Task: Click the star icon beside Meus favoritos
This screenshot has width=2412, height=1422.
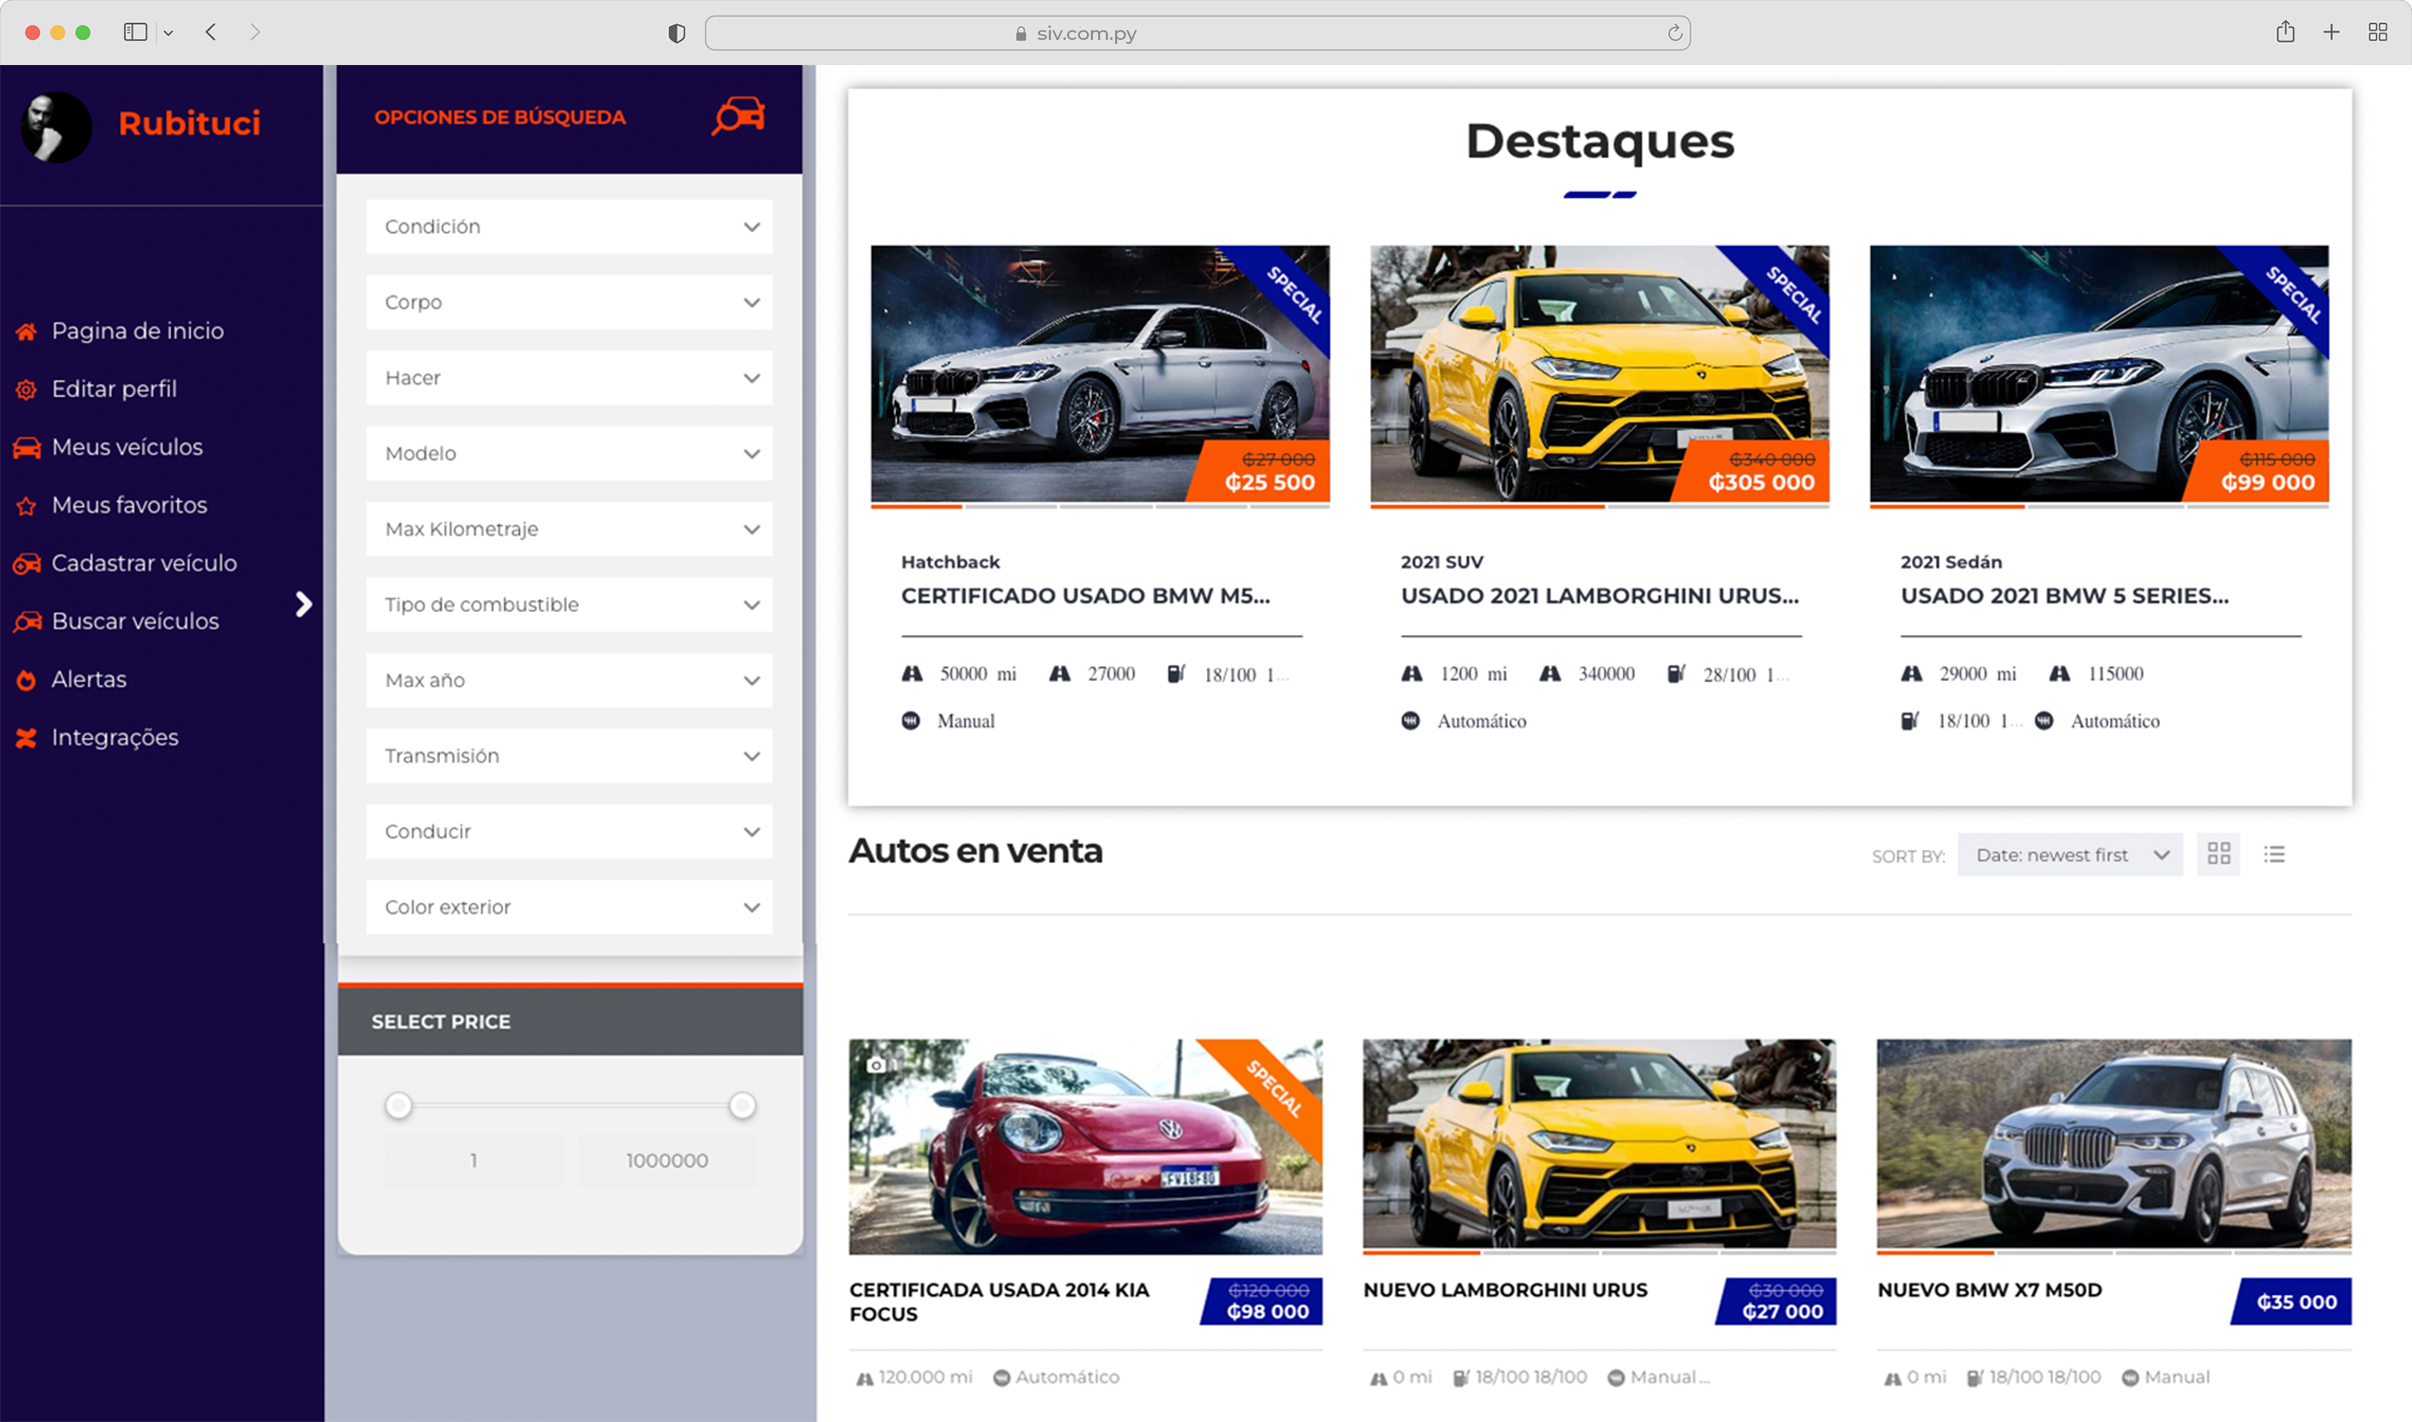Action: click(x=26, y=505)
